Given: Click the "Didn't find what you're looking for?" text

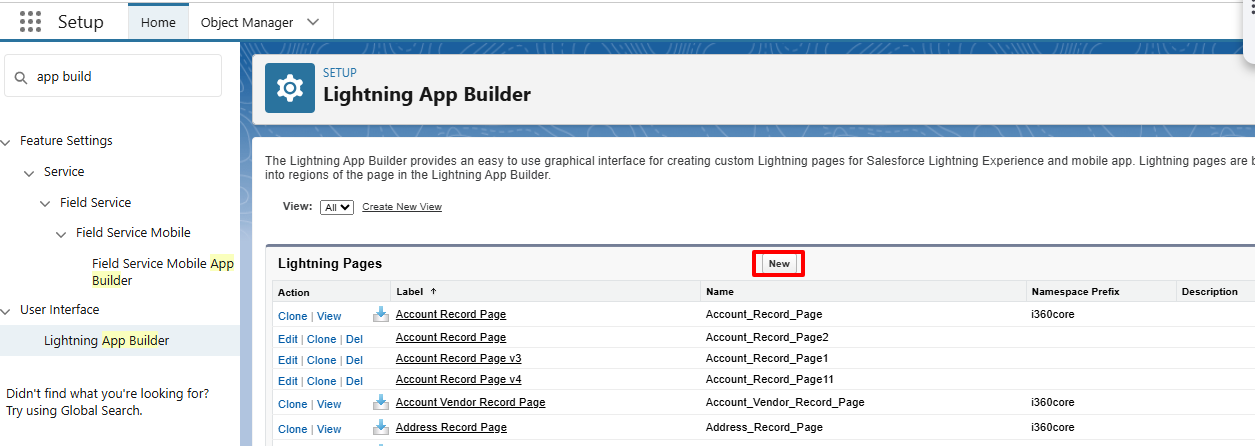Looking at the screenshot, I should click(108, 393).
